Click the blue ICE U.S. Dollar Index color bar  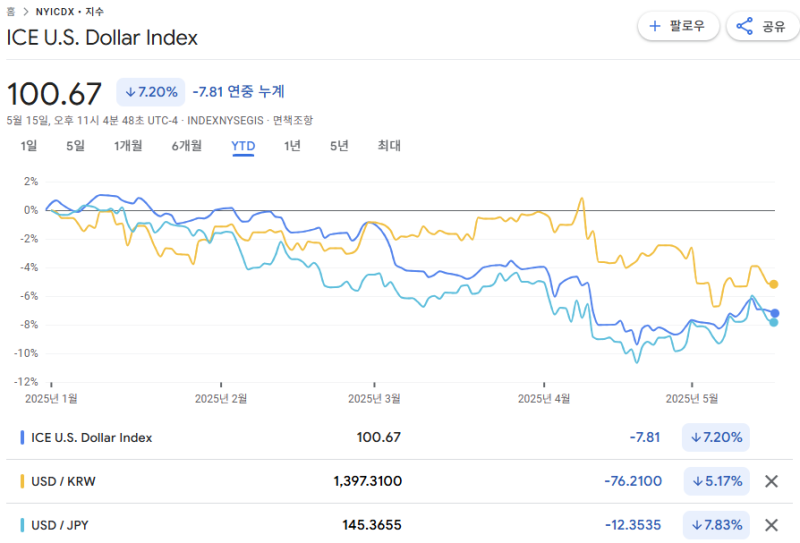click(22, 437)
